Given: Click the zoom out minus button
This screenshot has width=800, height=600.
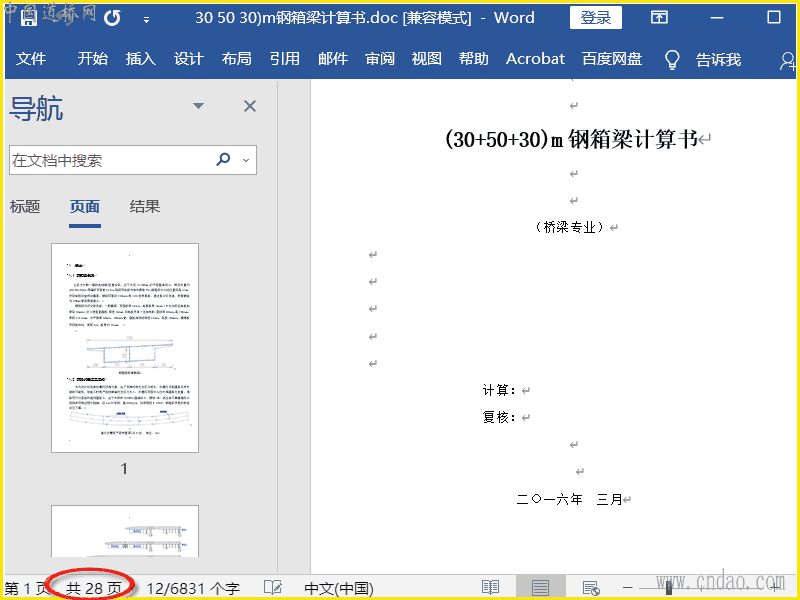Looking at the screenshot, I should coord(628,588).
